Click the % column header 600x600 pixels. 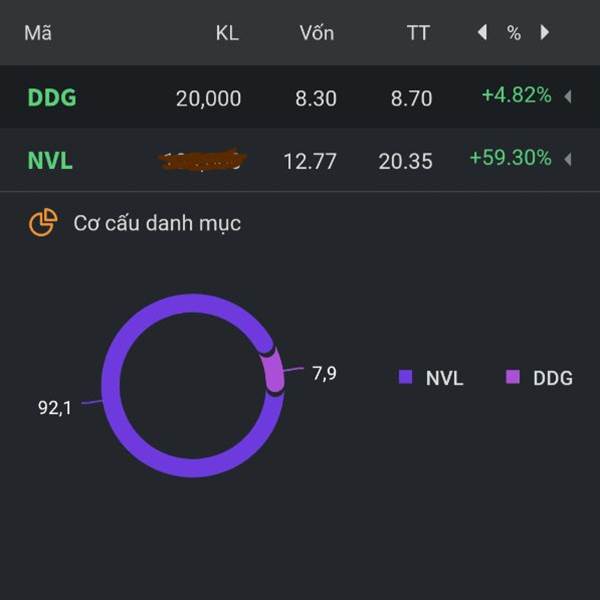(514, 33)
